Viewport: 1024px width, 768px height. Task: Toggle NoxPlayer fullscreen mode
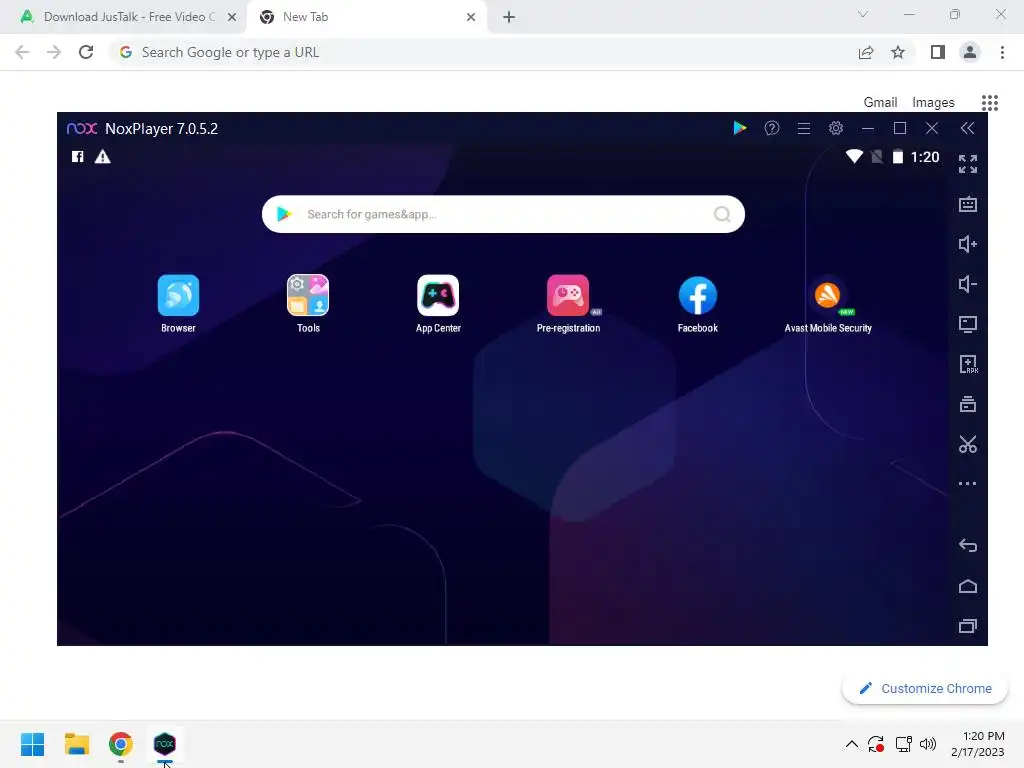click(968, 164)
